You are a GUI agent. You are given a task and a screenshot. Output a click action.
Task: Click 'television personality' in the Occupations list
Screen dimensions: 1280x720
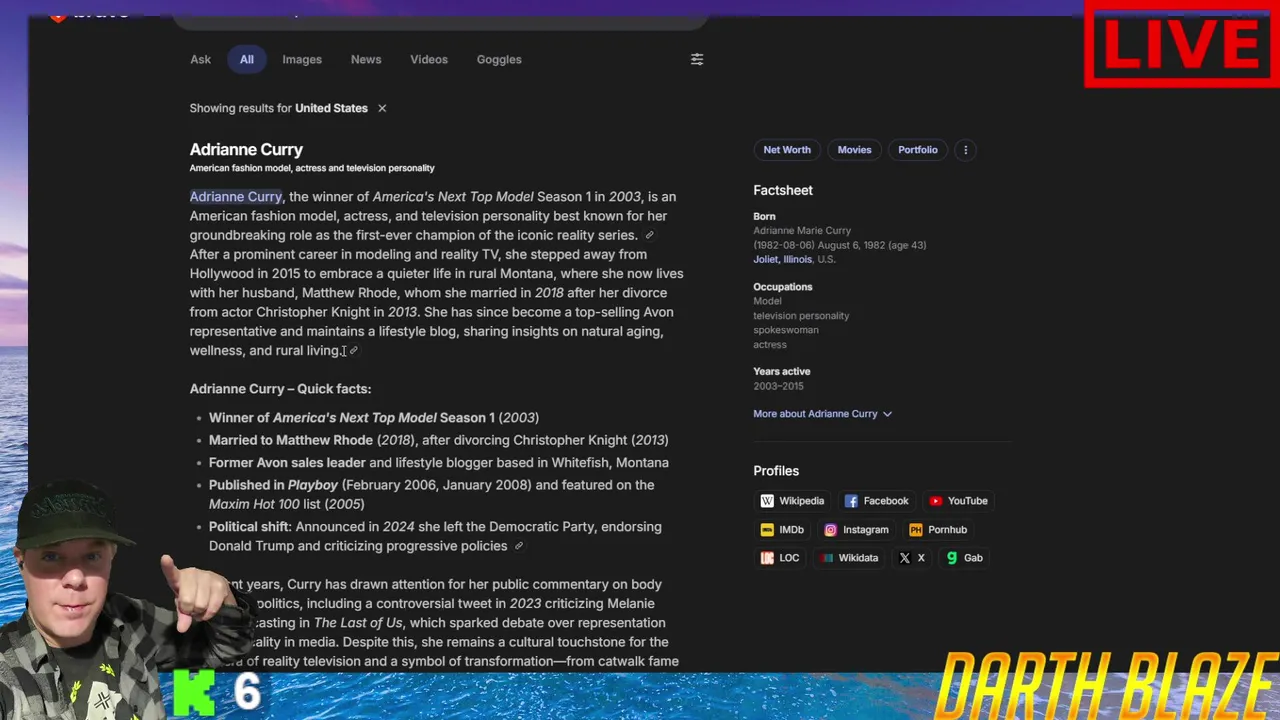point(801,316)
